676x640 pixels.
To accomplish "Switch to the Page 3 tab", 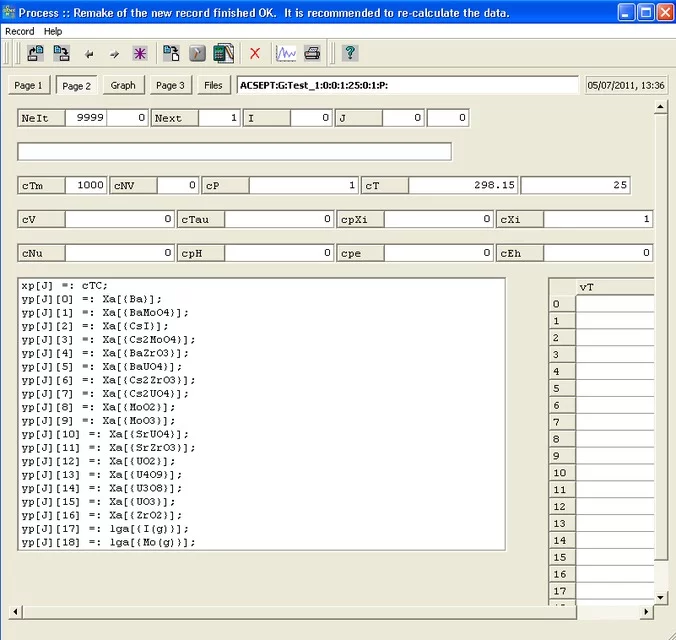I will 170,86.
